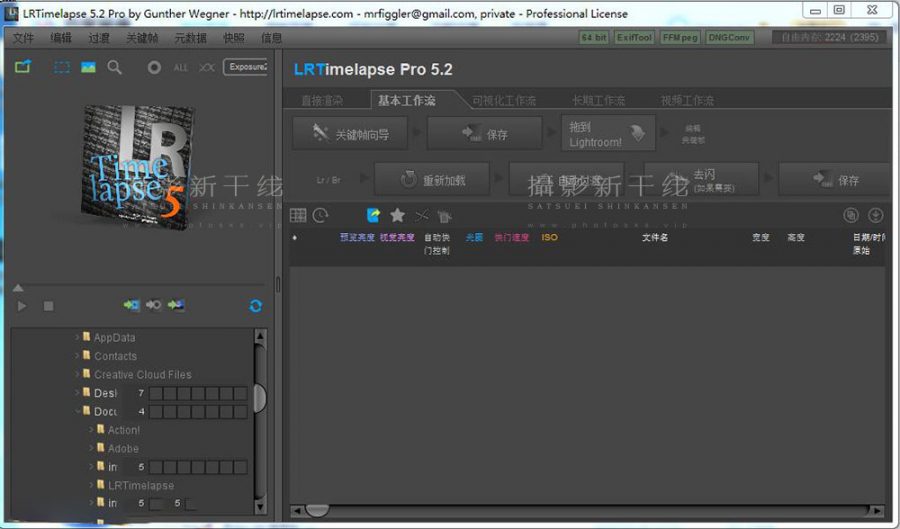Click the 64 bit status indicator

click(x=593, y=37)
